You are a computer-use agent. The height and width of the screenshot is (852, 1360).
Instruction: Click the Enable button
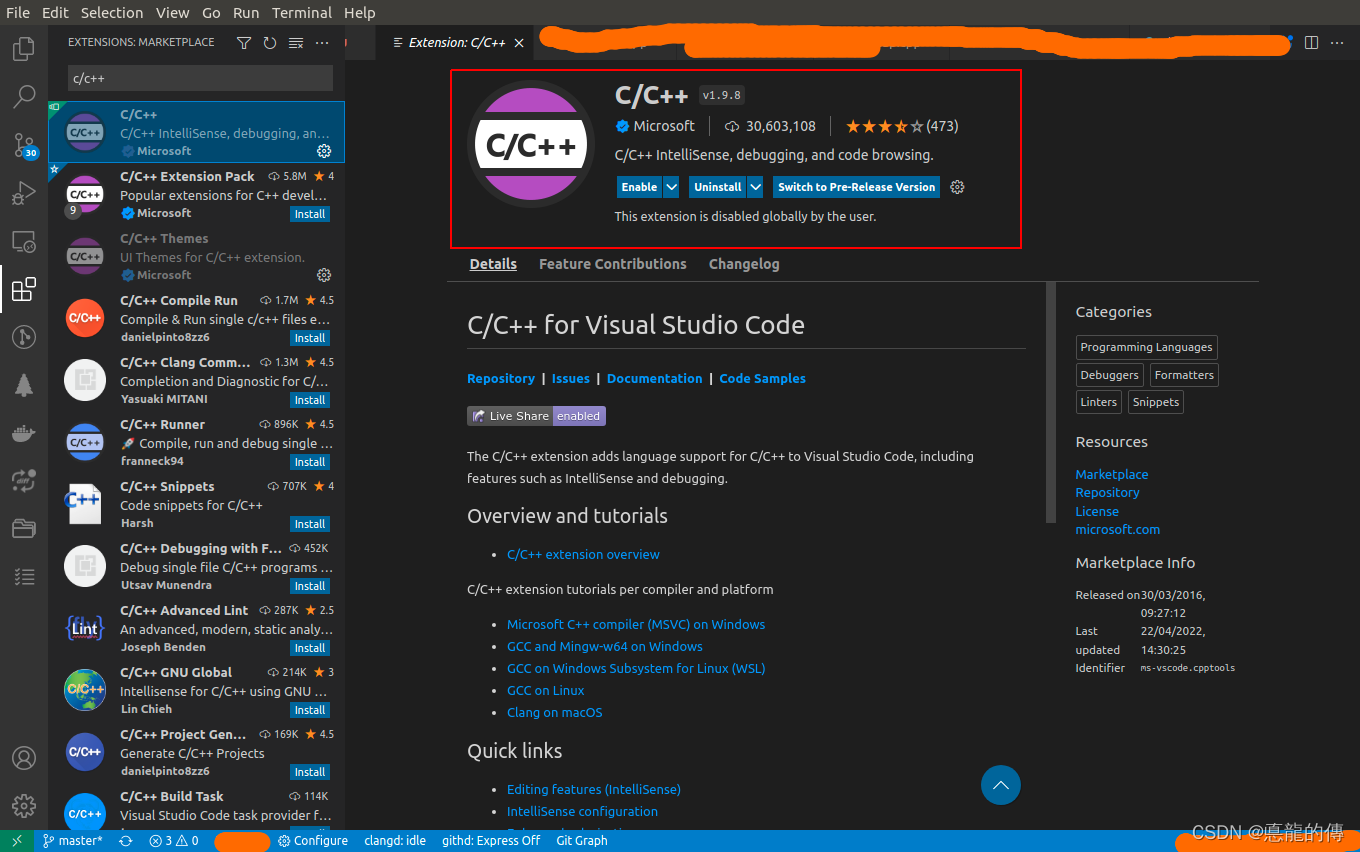pyautogui.click(x=639, y=187)
